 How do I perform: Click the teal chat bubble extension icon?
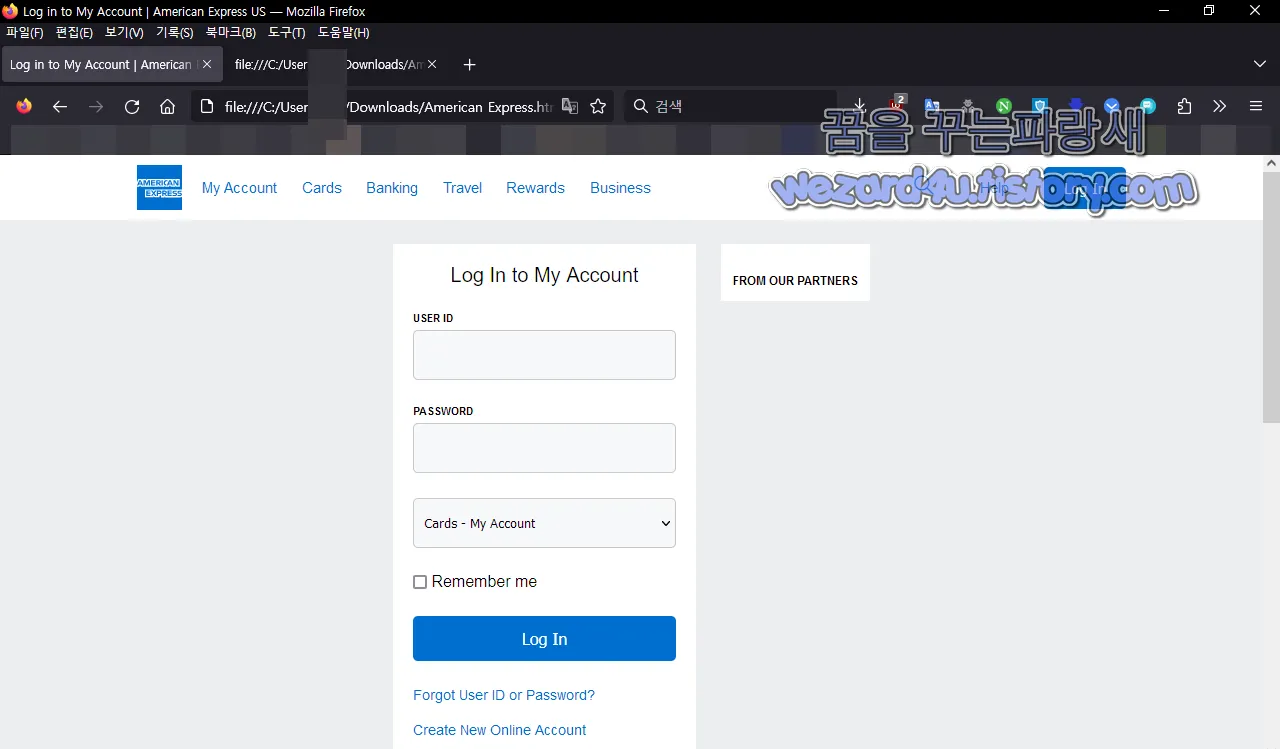pyautogui.click(x=1148, y=106)
